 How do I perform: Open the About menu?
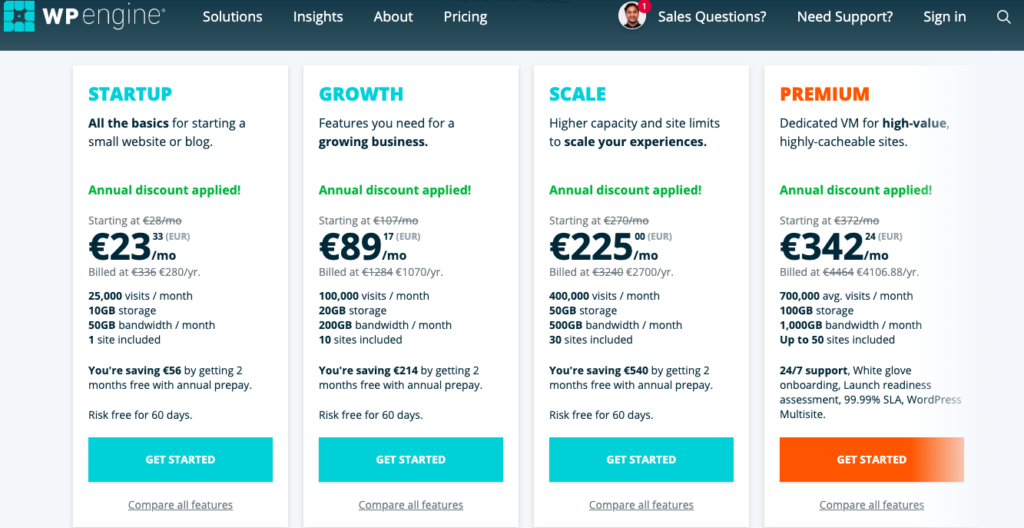393,17
